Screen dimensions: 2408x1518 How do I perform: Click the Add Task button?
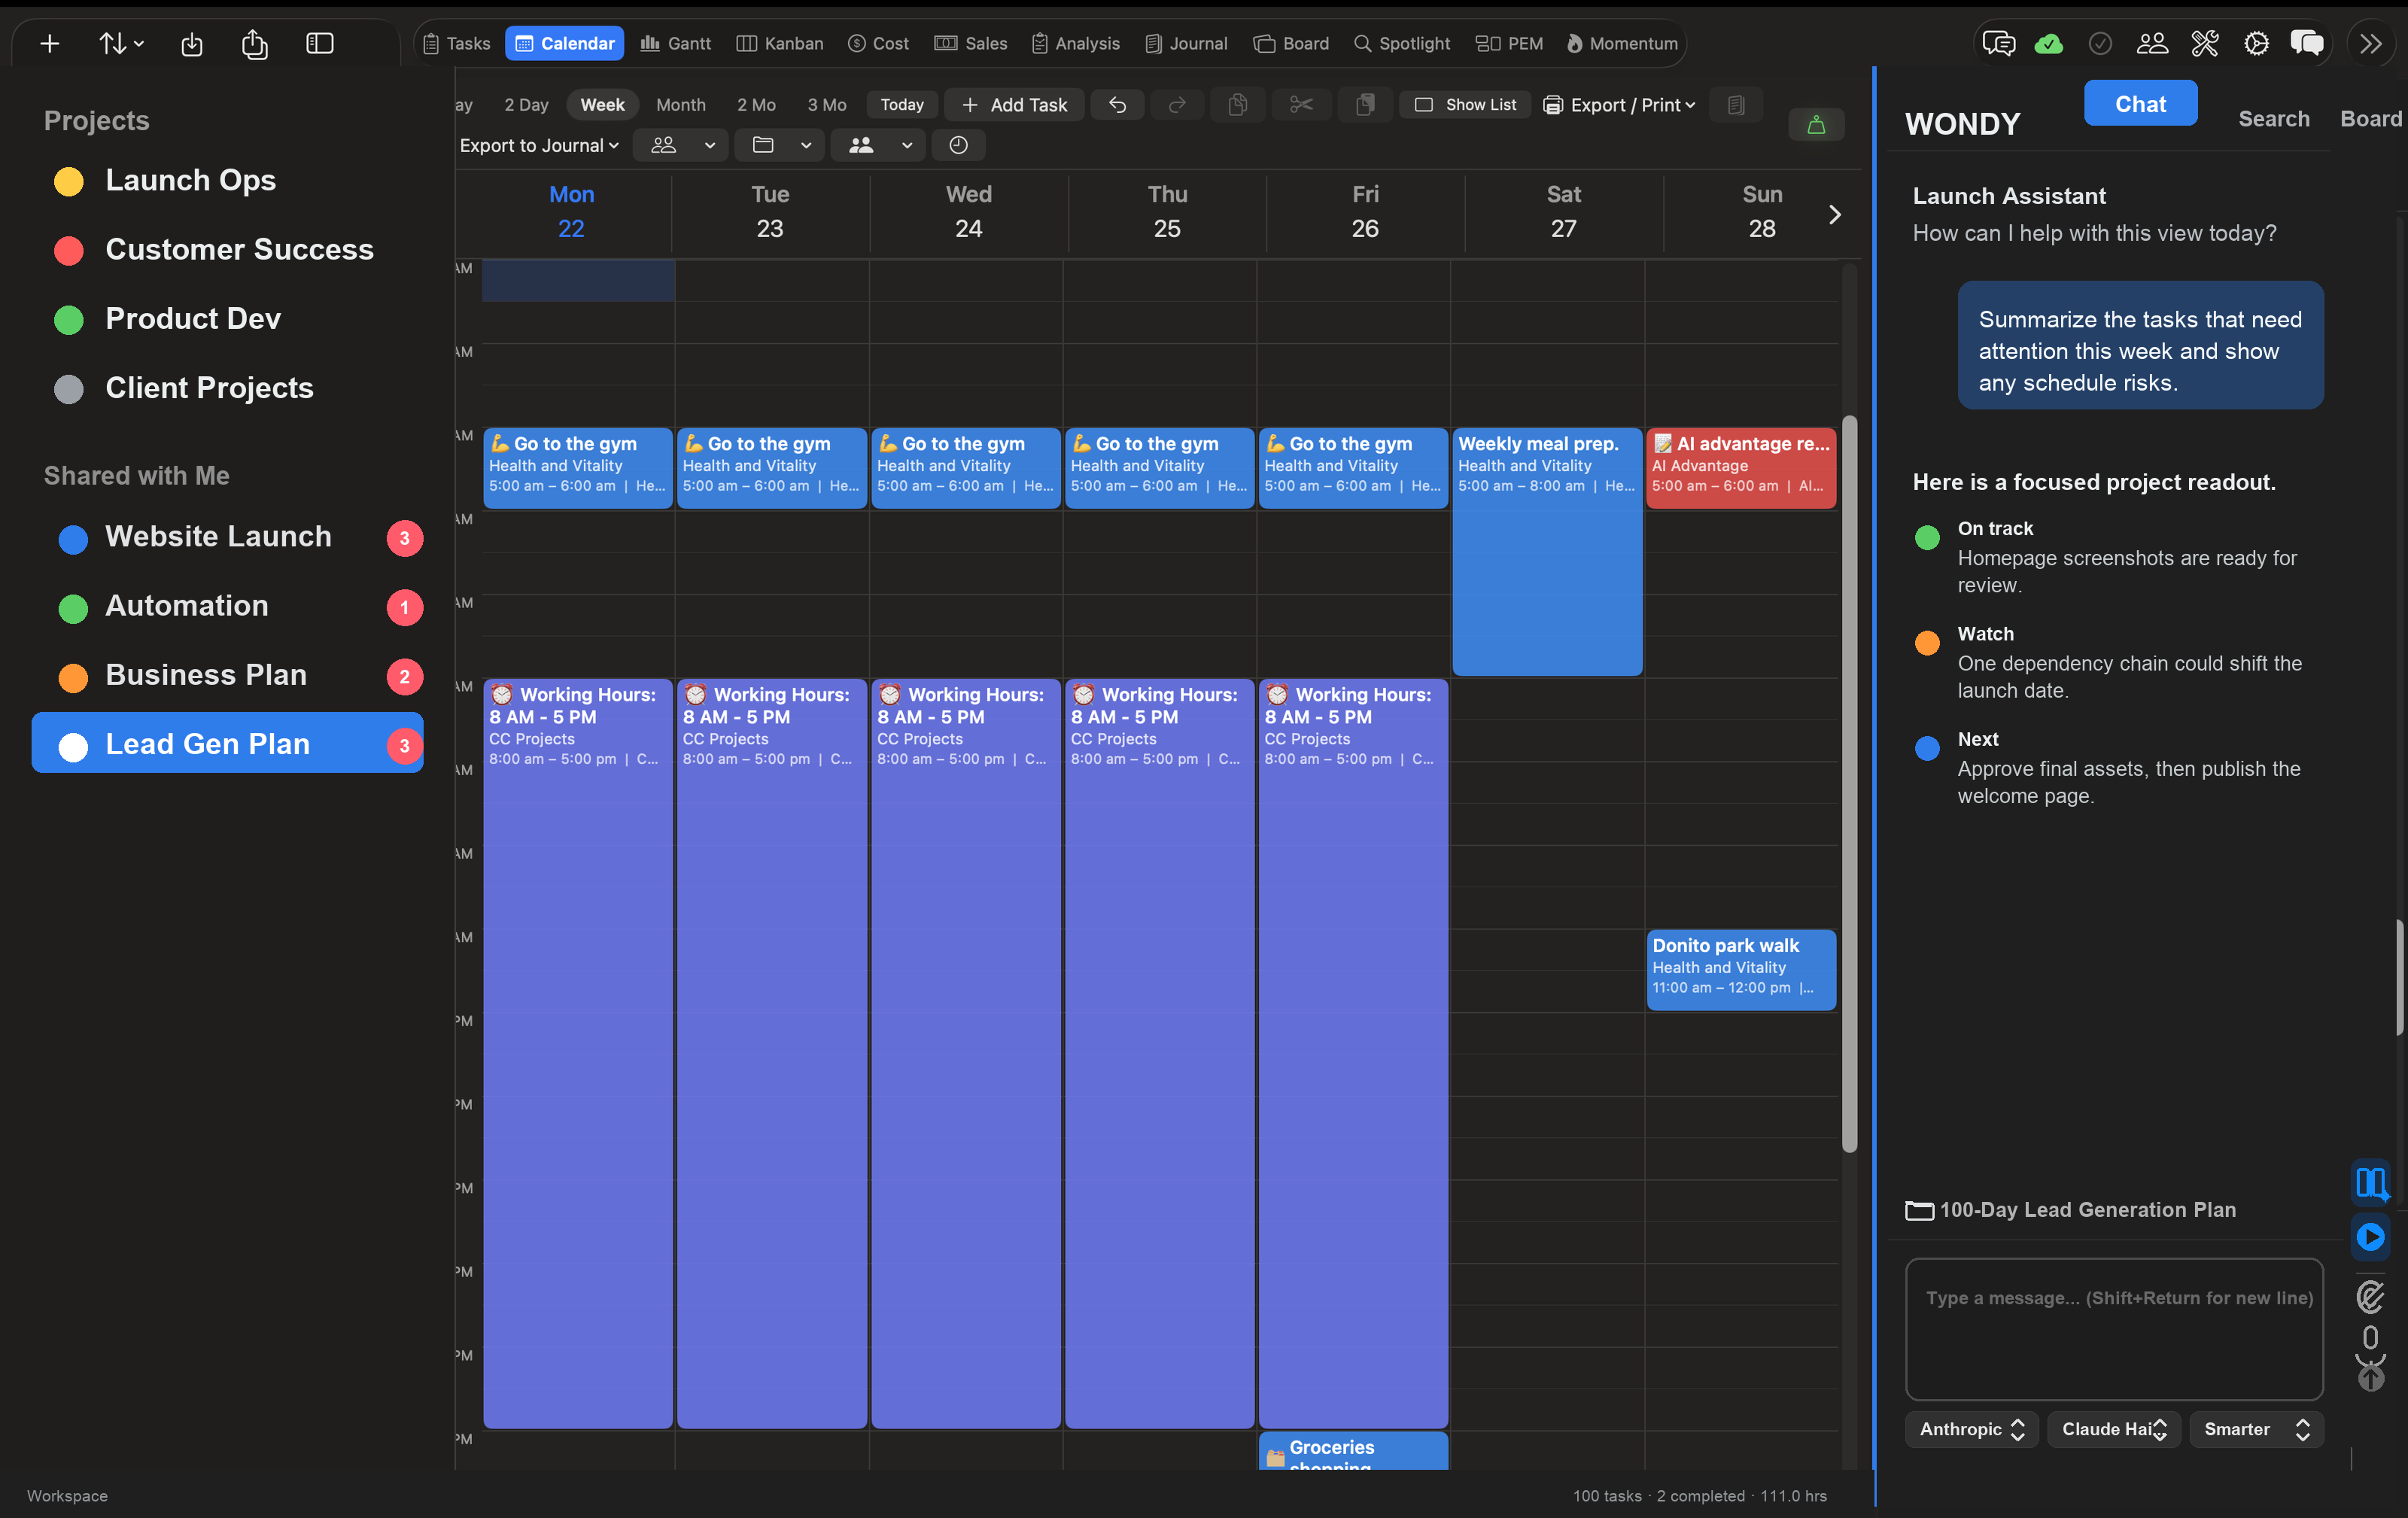pyautogui.click(x=1014, y=104)
